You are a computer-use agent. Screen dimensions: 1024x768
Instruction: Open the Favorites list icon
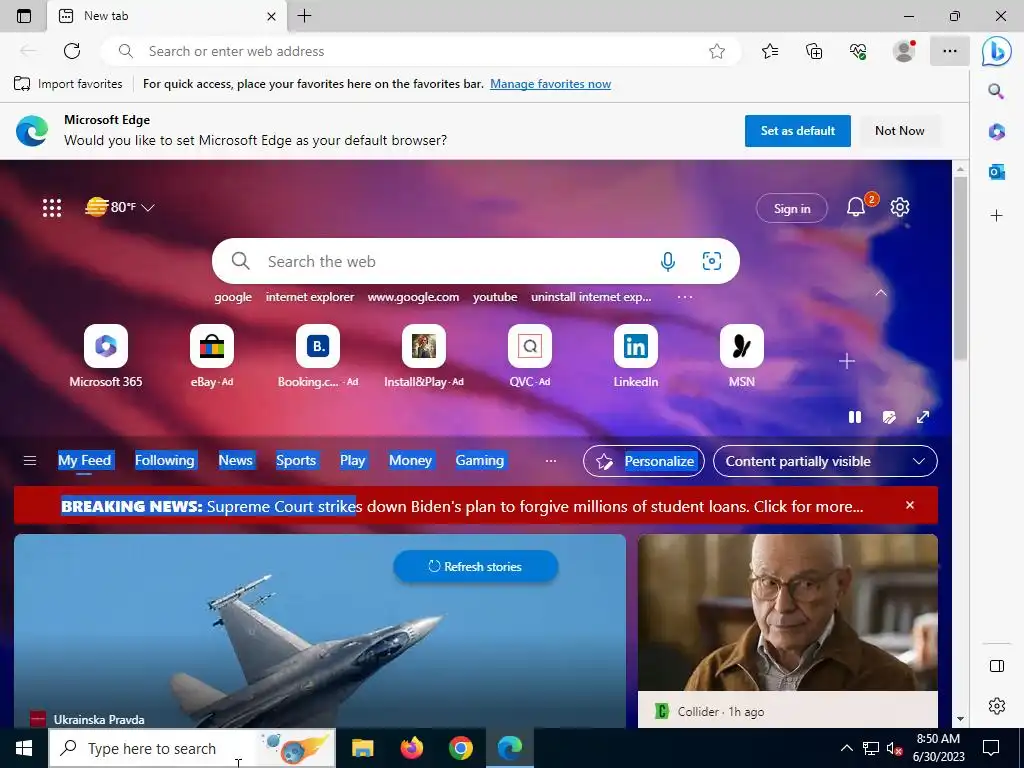770,51
